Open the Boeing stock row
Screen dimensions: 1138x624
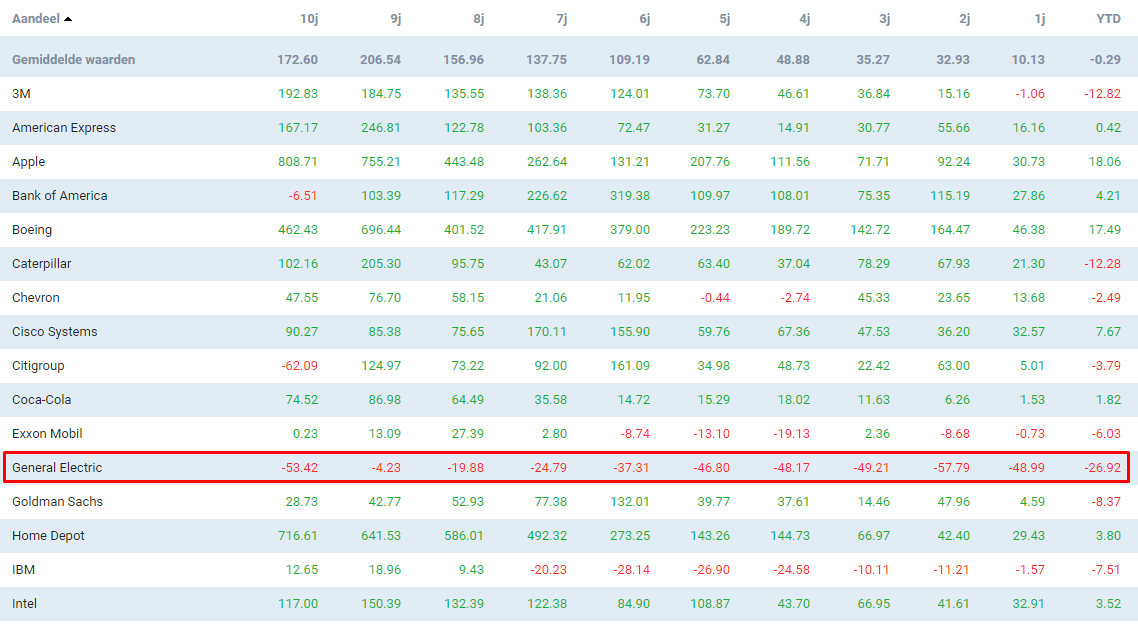pyautogui.click(x=569, y=230)
